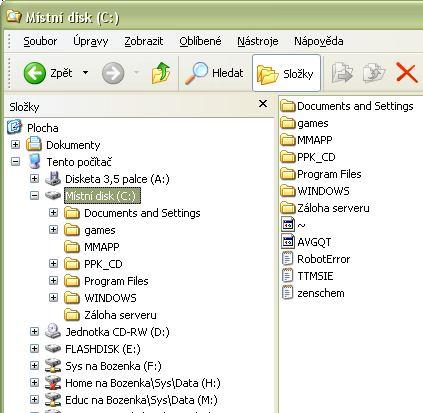Image resolution: width=423 pixels, height=413 pixels.
Task: Expand Home na Bozenka (H:) node
Action: tap(34, 383)
